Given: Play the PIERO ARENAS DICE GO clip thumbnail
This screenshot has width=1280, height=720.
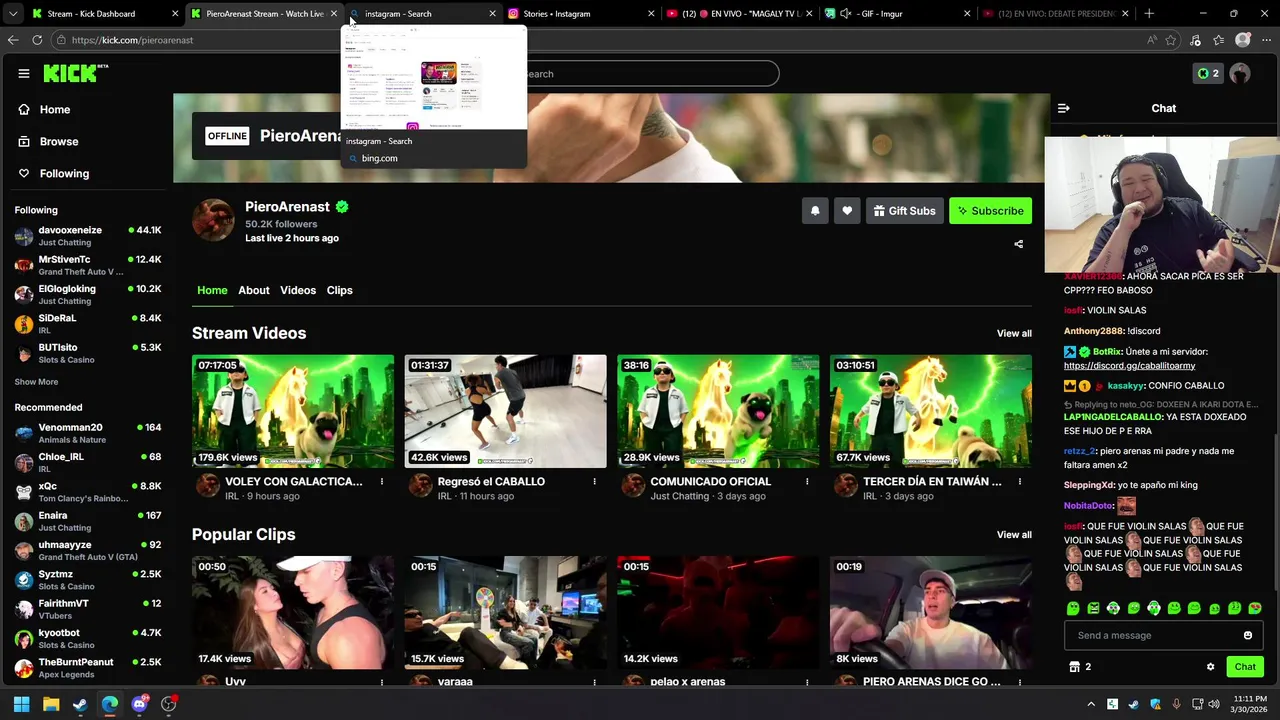Looking at the screenshot, I should [931, 612].
